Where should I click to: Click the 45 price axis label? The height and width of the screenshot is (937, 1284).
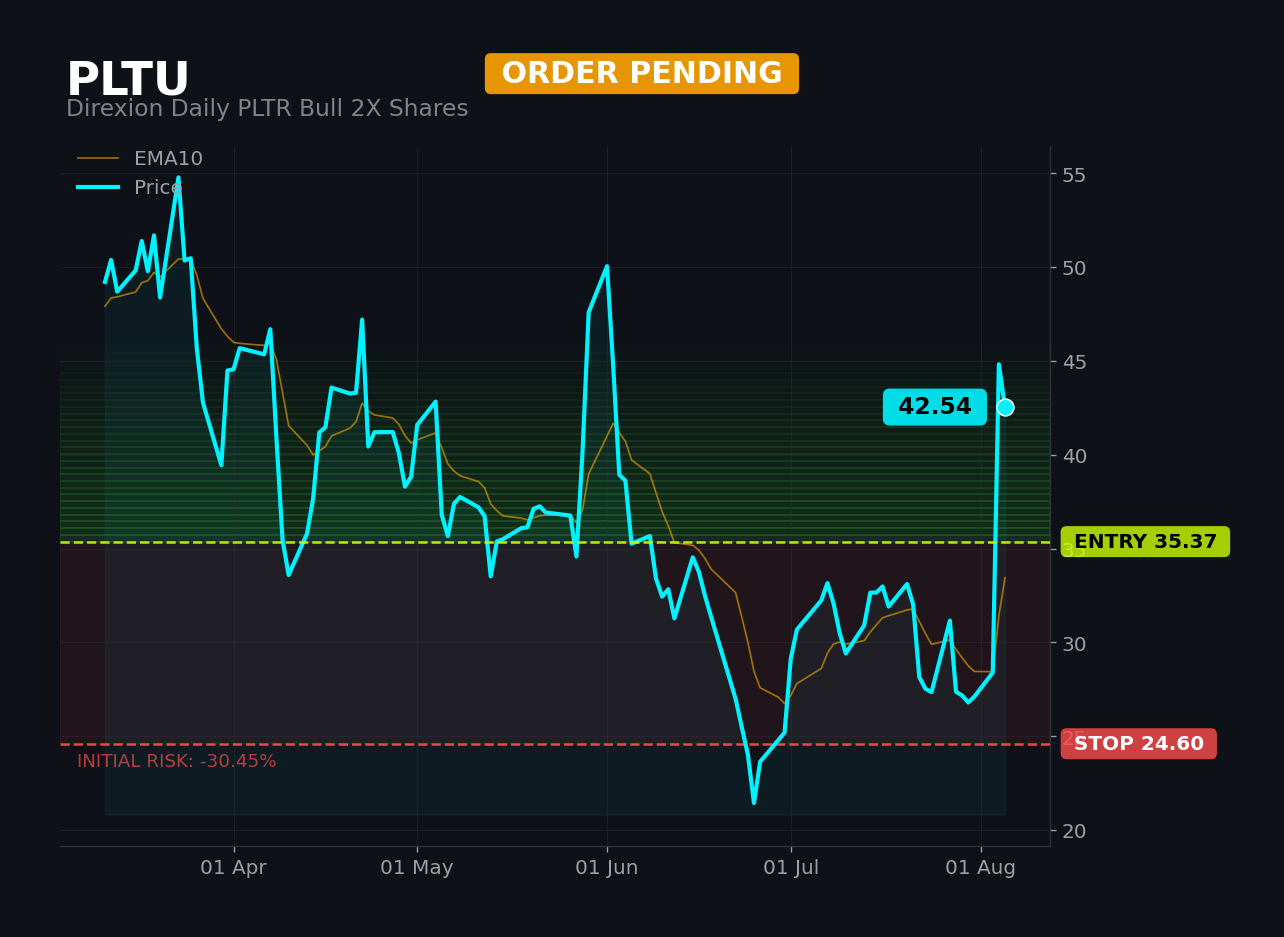coord(1074,362)
